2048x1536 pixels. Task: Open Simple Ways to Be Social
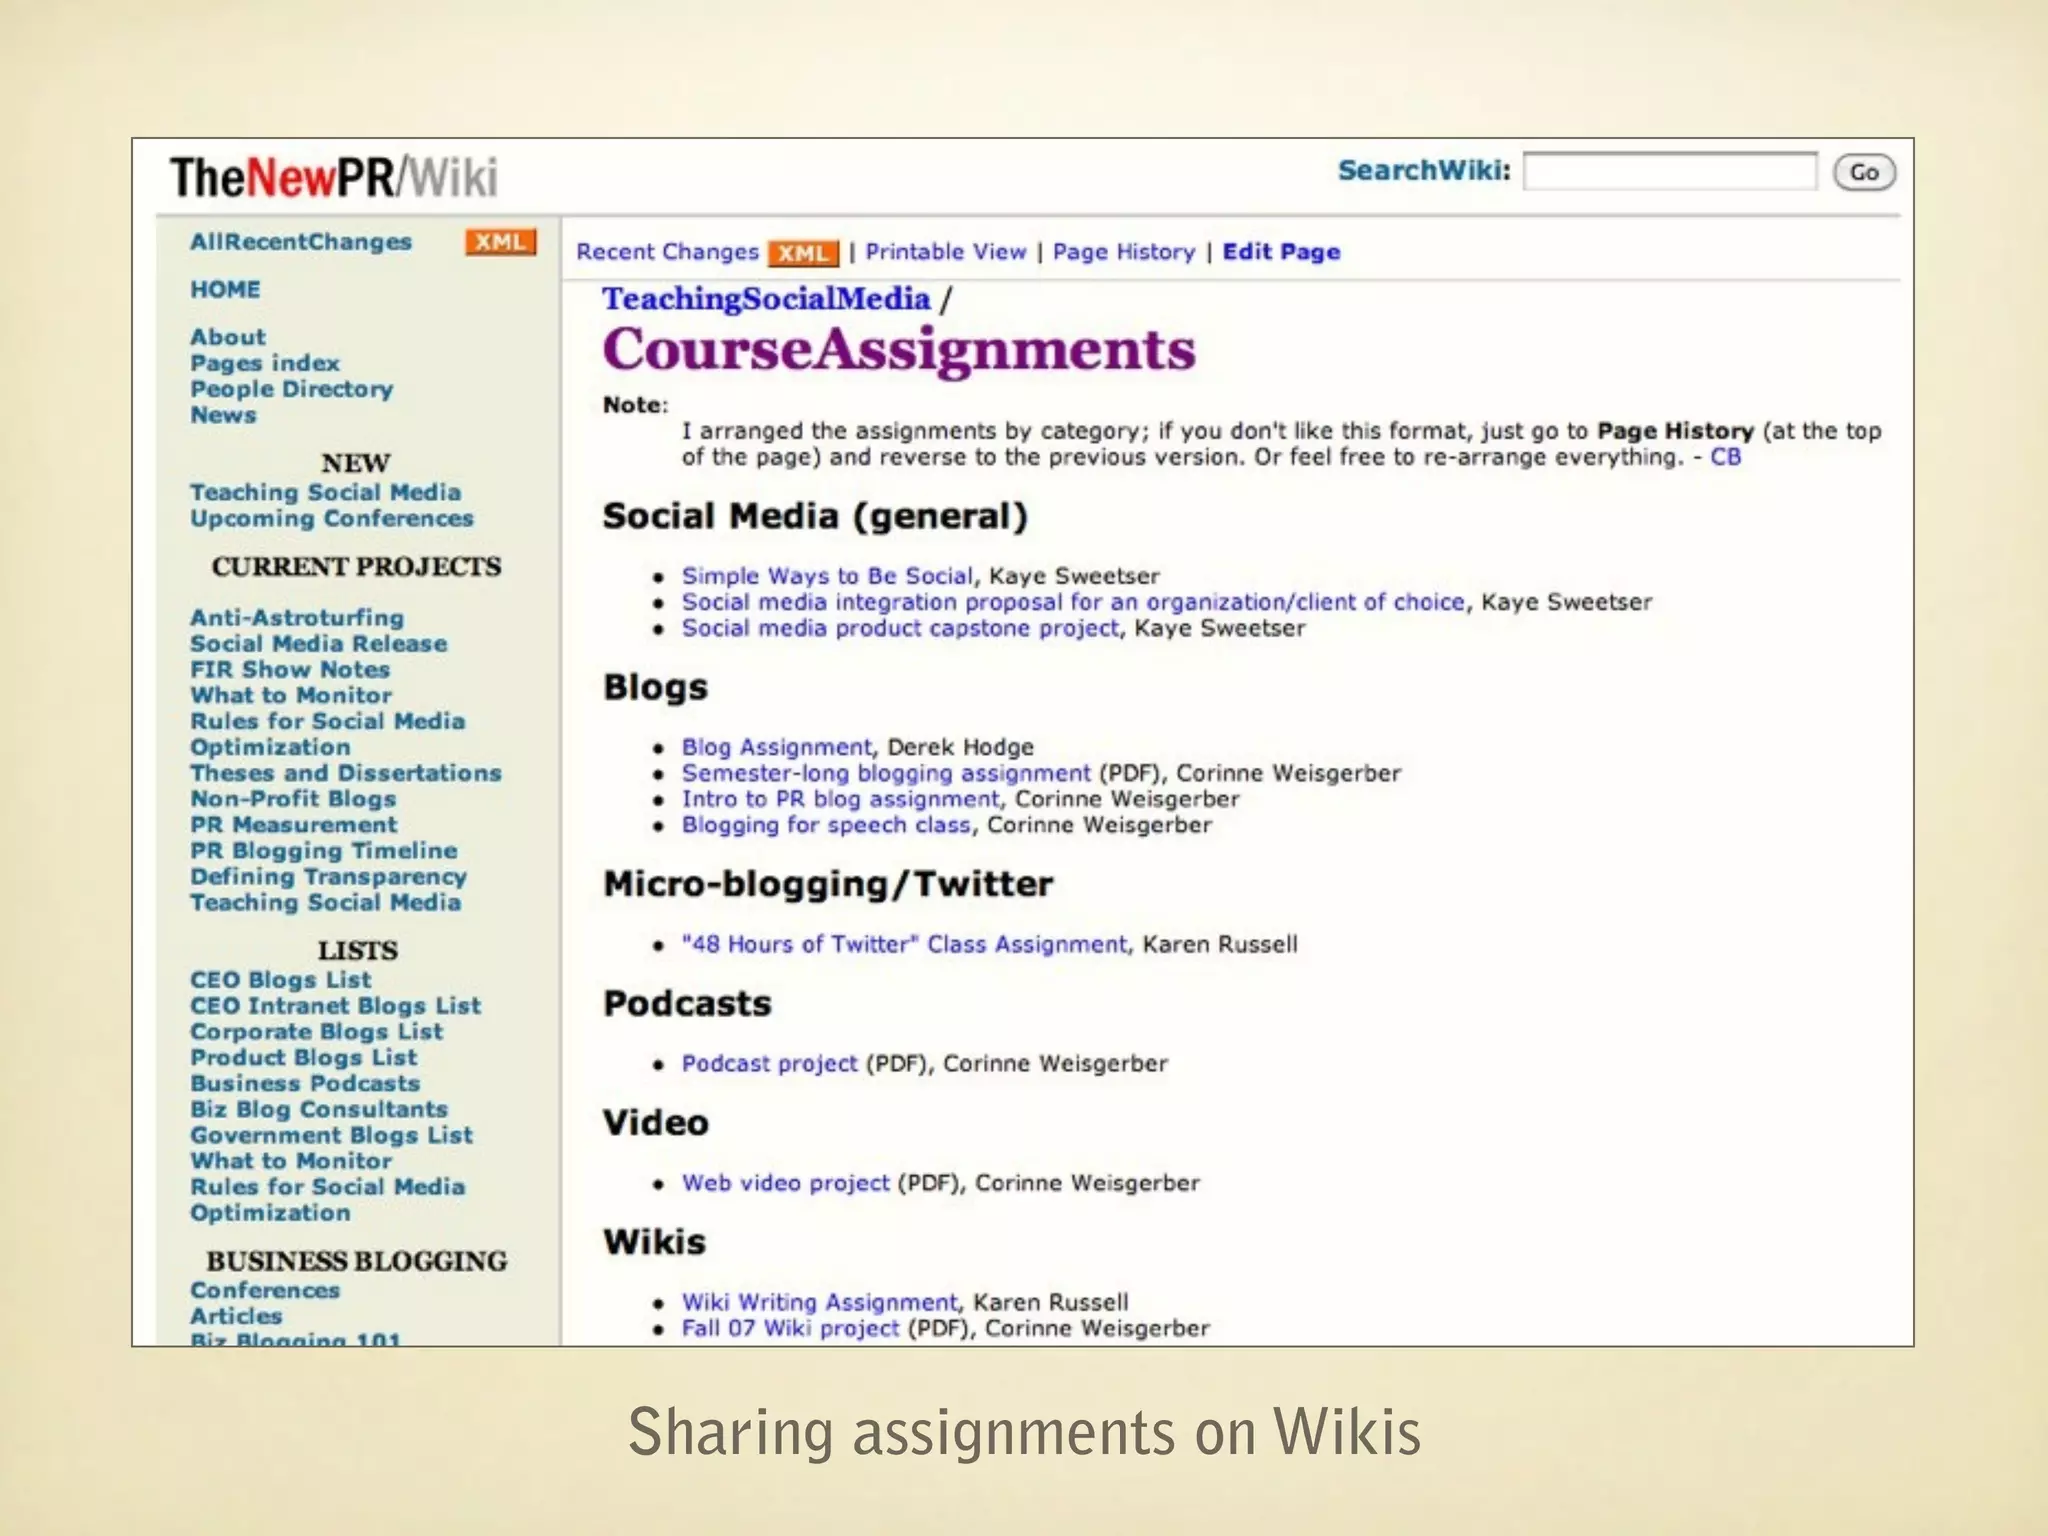[x=827, y=576]
